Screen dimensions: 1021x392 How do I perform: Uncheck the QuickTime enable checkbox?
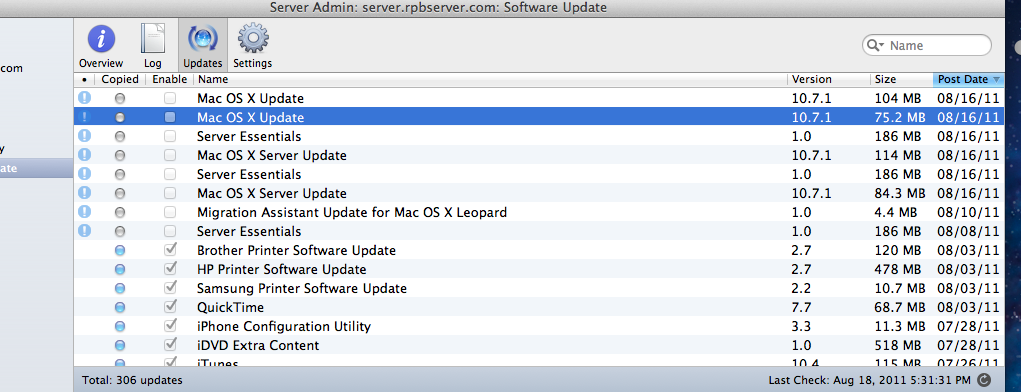click(x=171, y=306)
